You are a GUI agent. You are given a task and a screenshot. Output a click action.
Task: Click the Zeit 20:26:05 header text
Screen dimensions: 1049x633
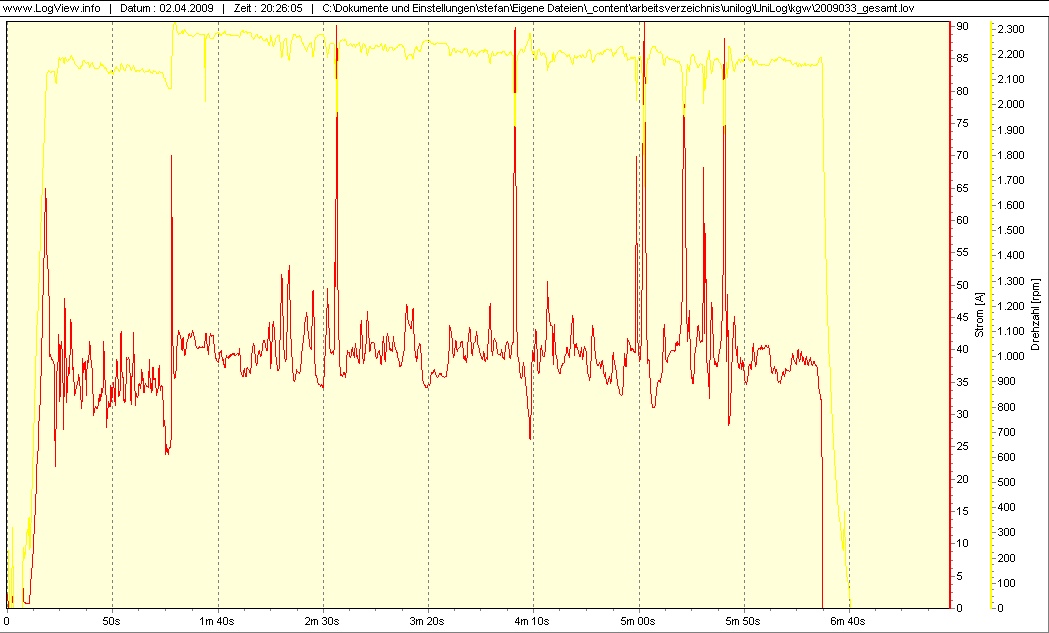tap(268, 8)
